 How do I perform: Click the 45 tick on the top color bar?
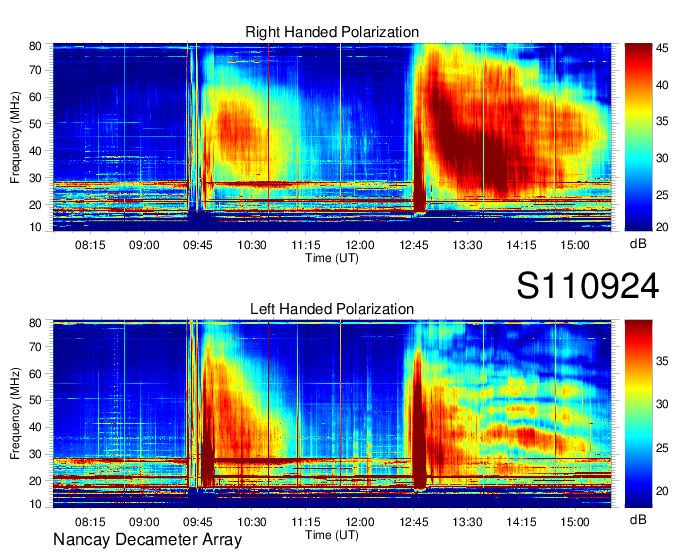coord(662,48)
